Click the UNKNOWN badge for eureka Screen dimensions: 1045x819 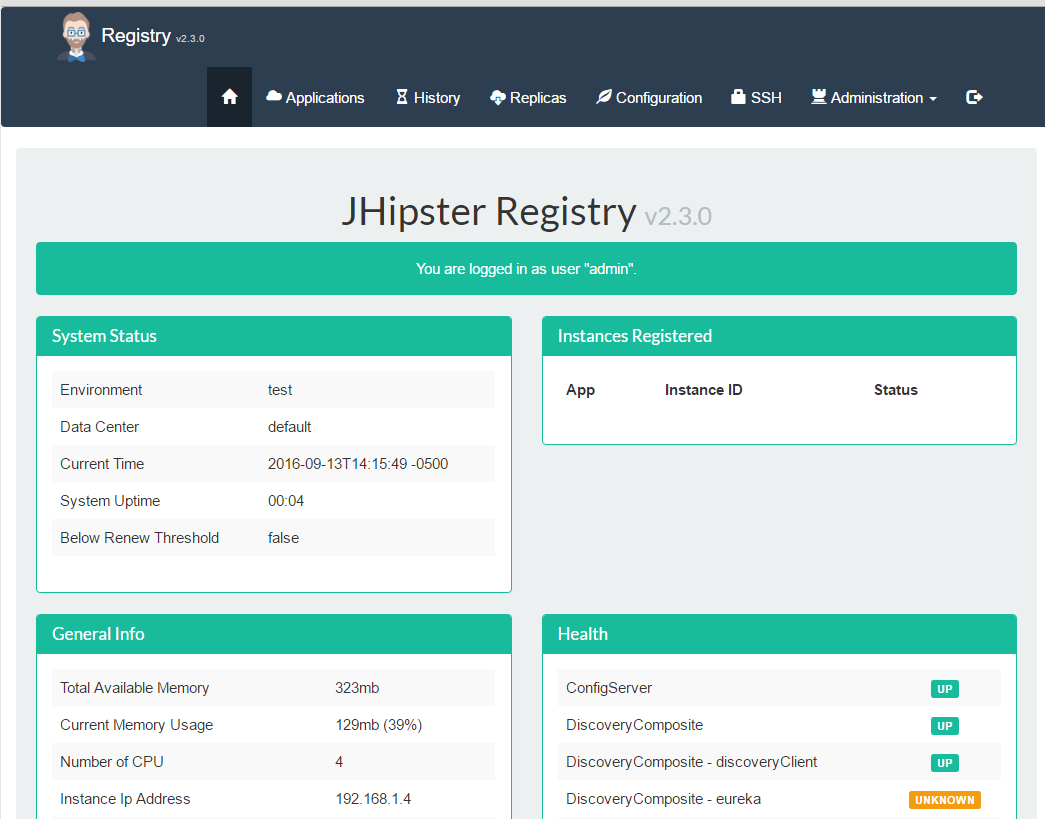coord(944,800)
